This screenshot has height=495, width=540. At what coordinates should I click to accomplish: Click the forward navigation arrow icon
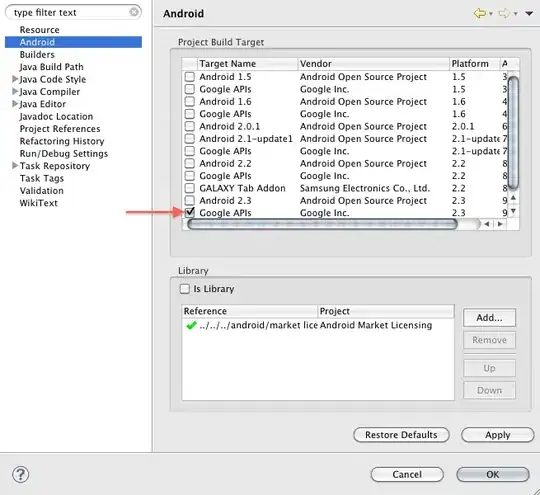[504, 13]
